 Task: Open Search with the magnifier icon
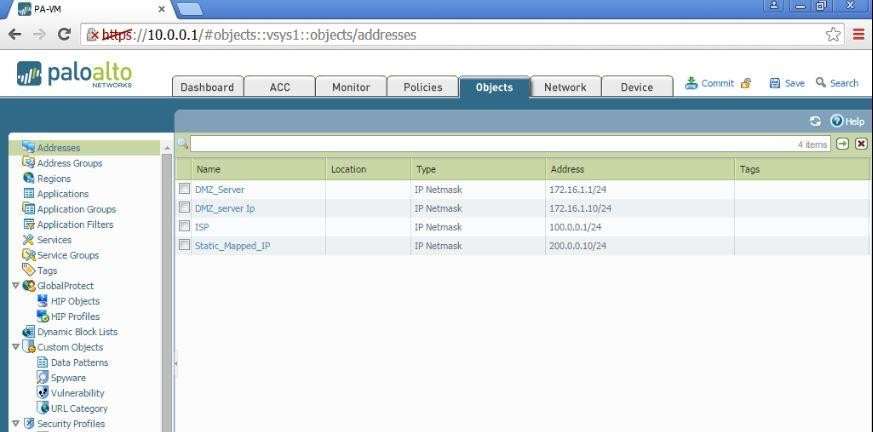pyautogui.click(x=821, y=84)
